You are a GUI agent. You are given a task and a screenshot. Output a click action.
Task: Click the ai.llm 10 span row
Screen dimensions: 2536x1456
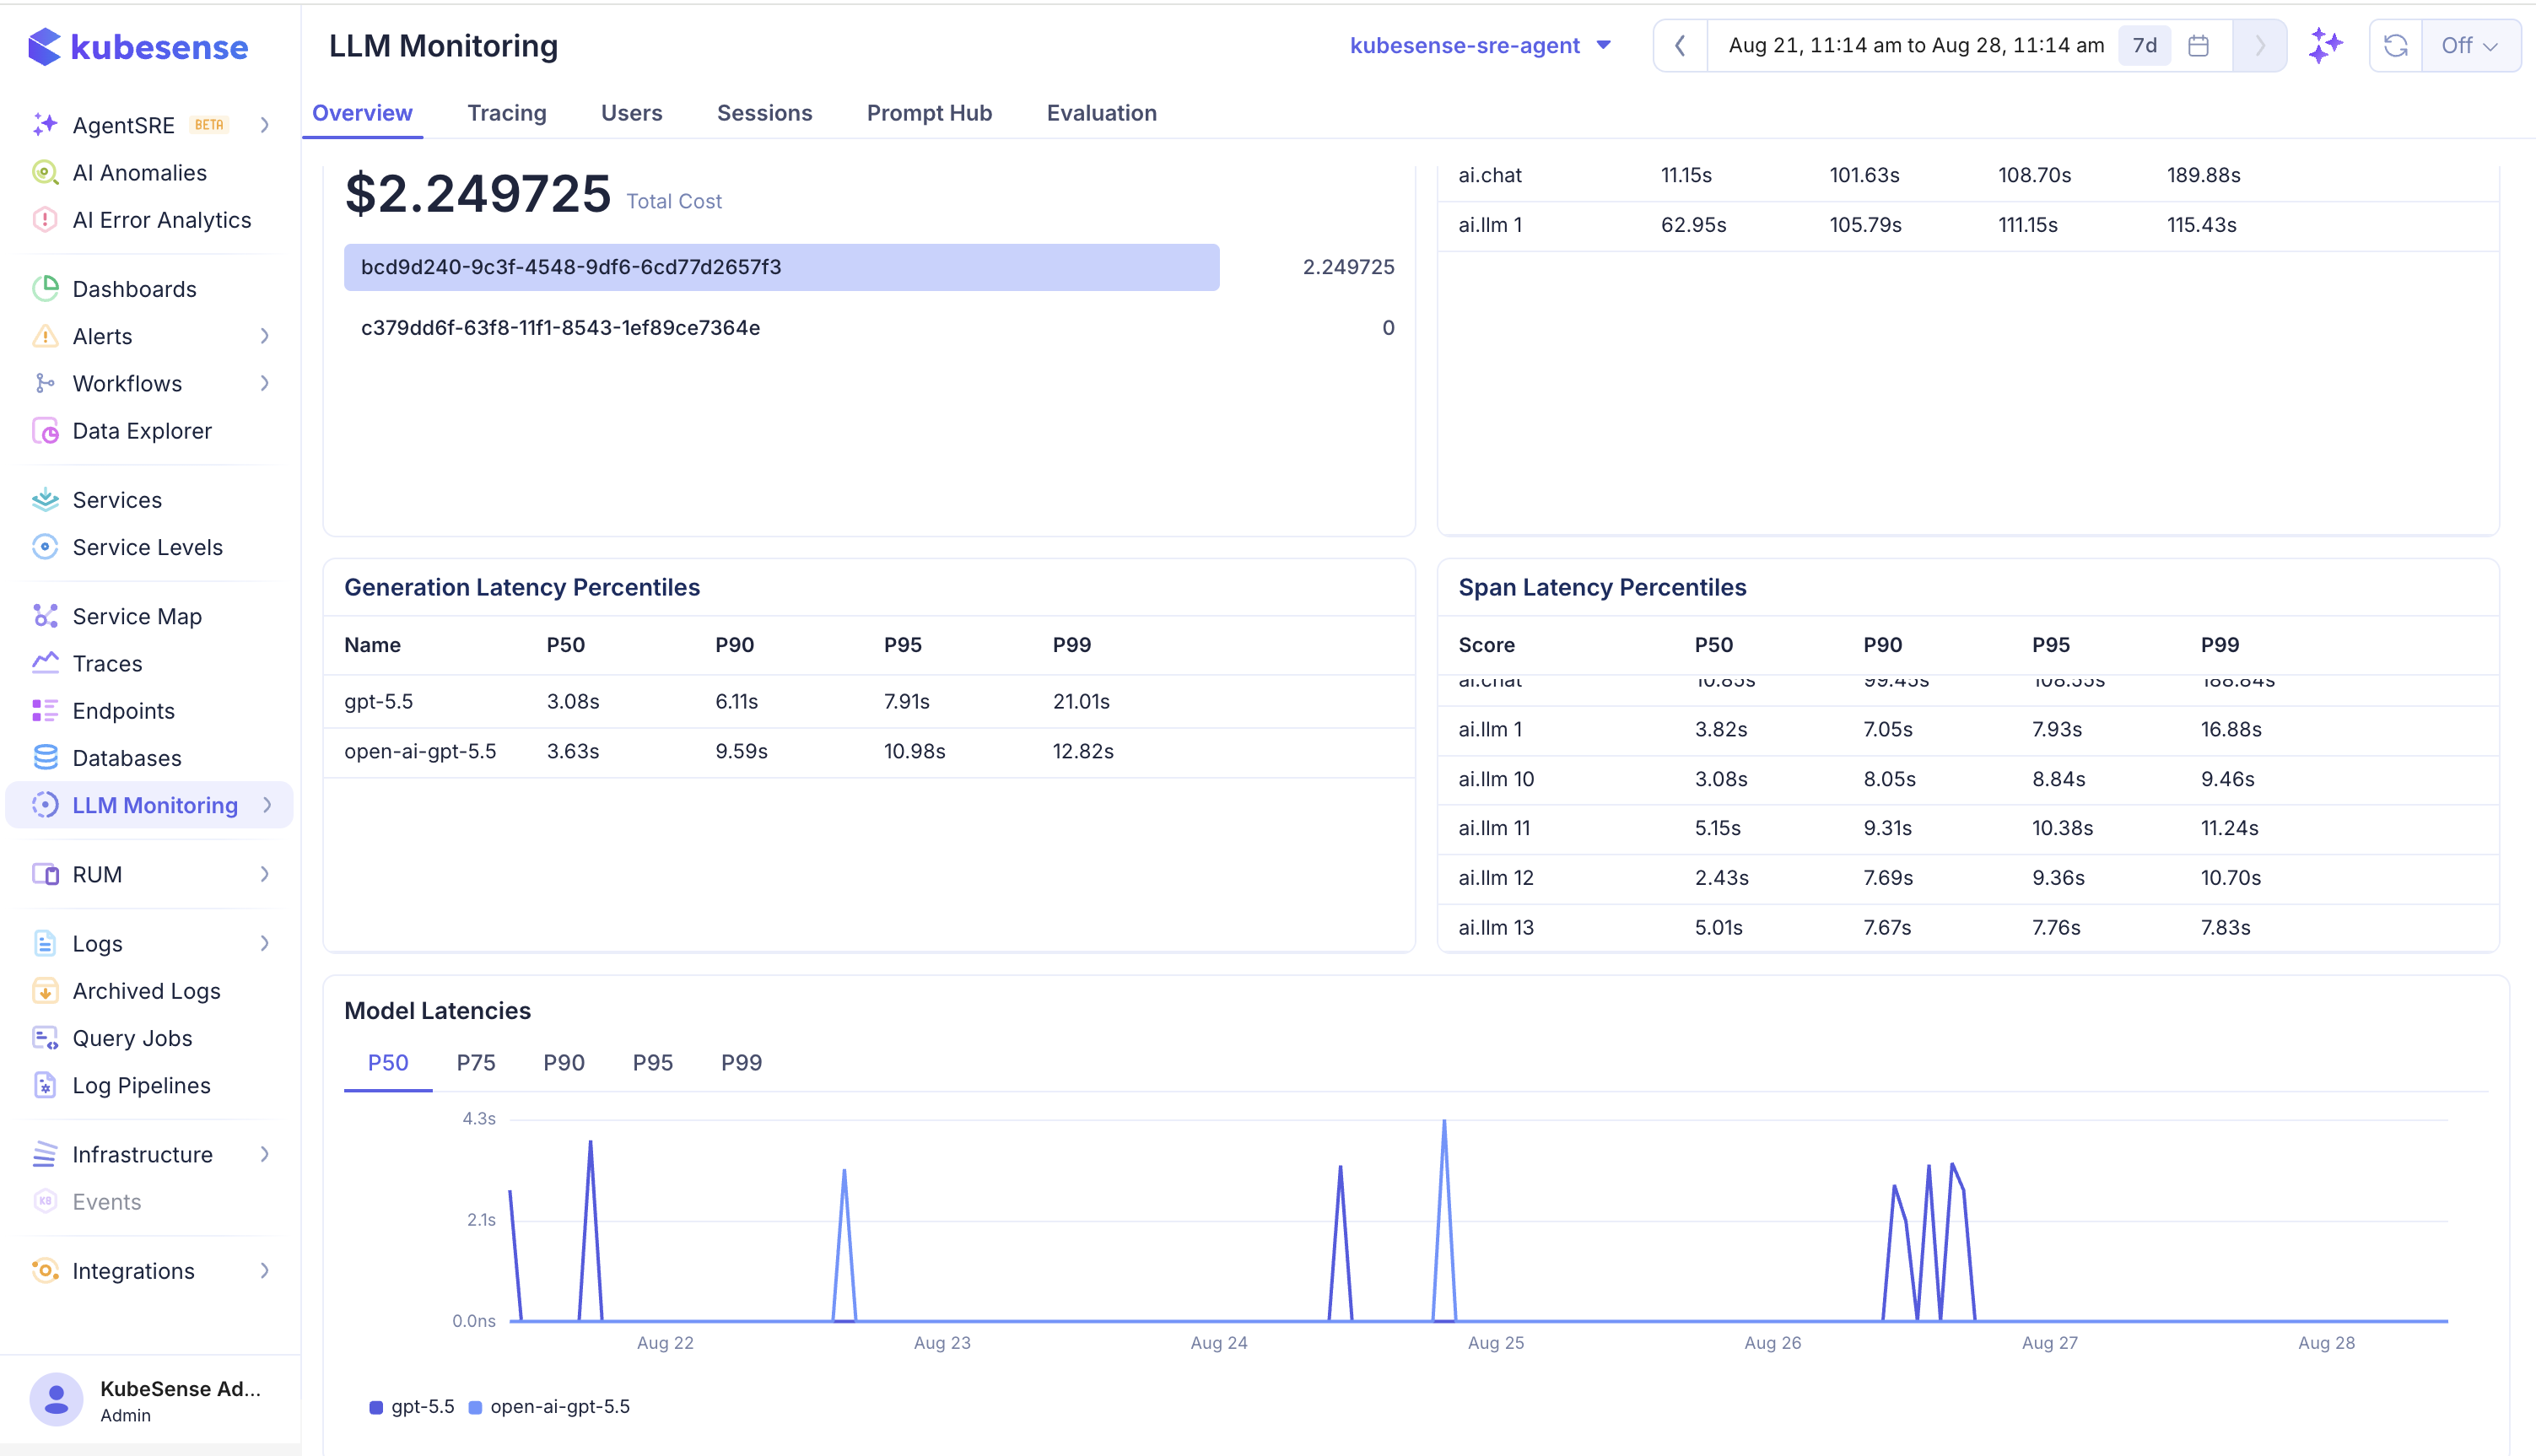(1968, 779)
